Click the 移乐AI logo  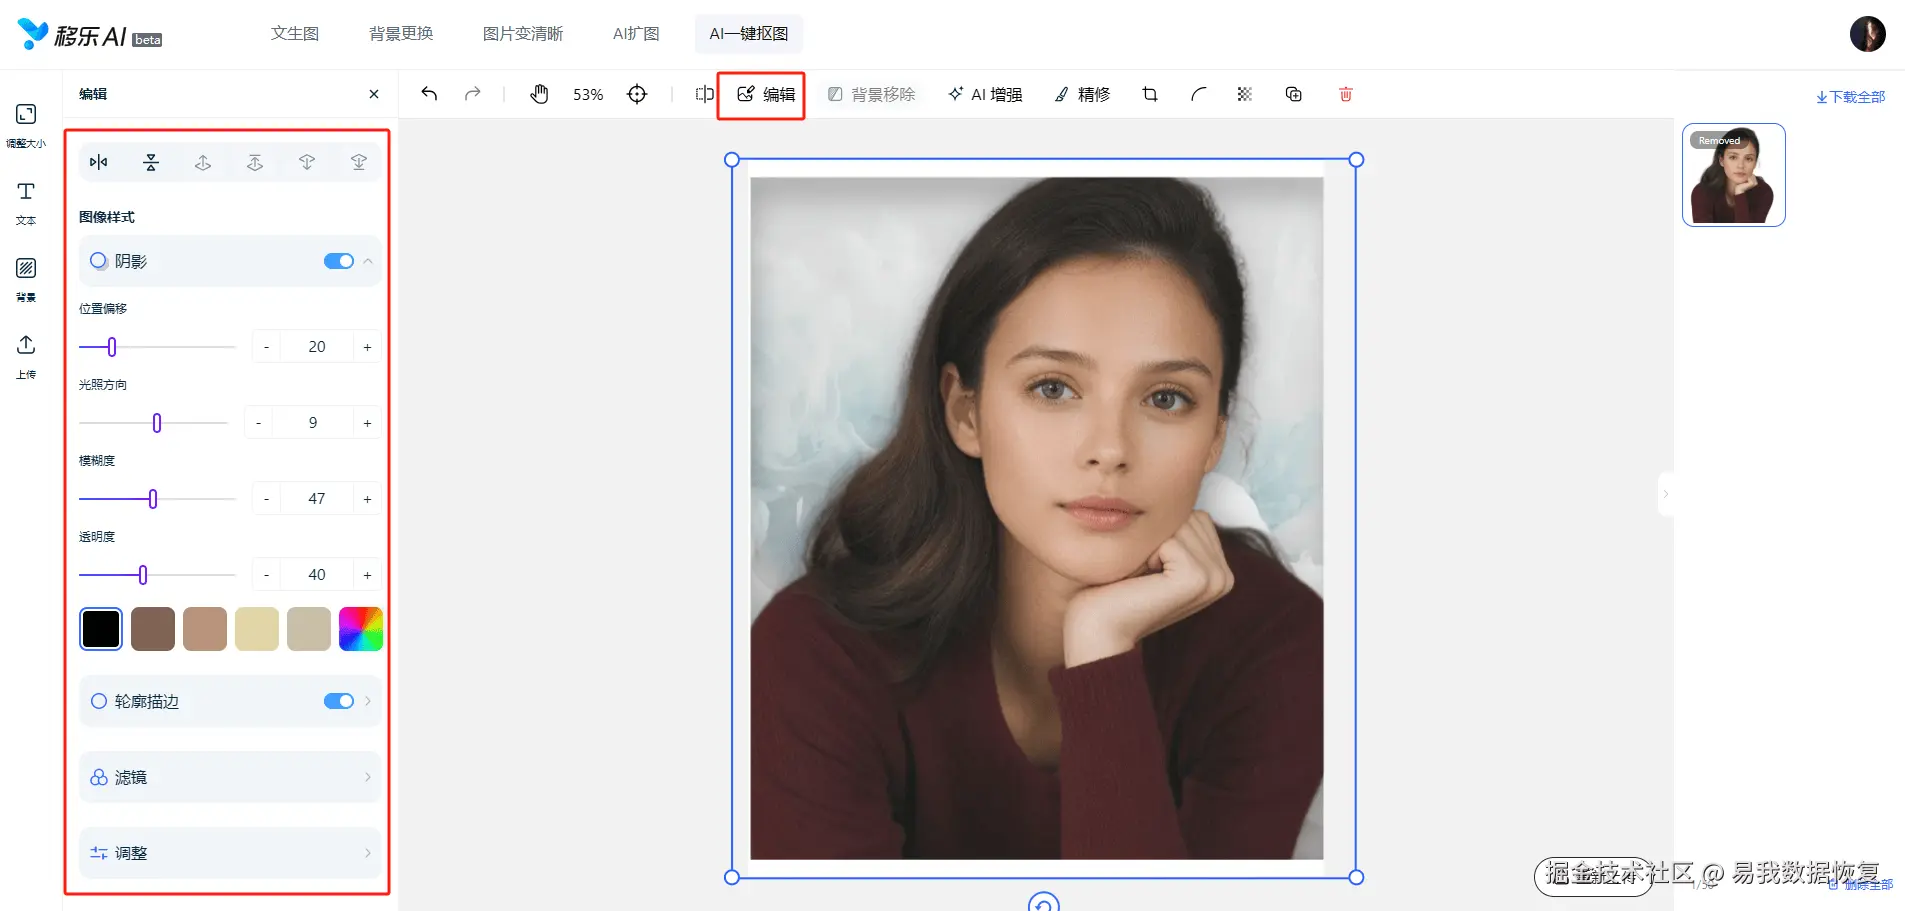point(90,35)
